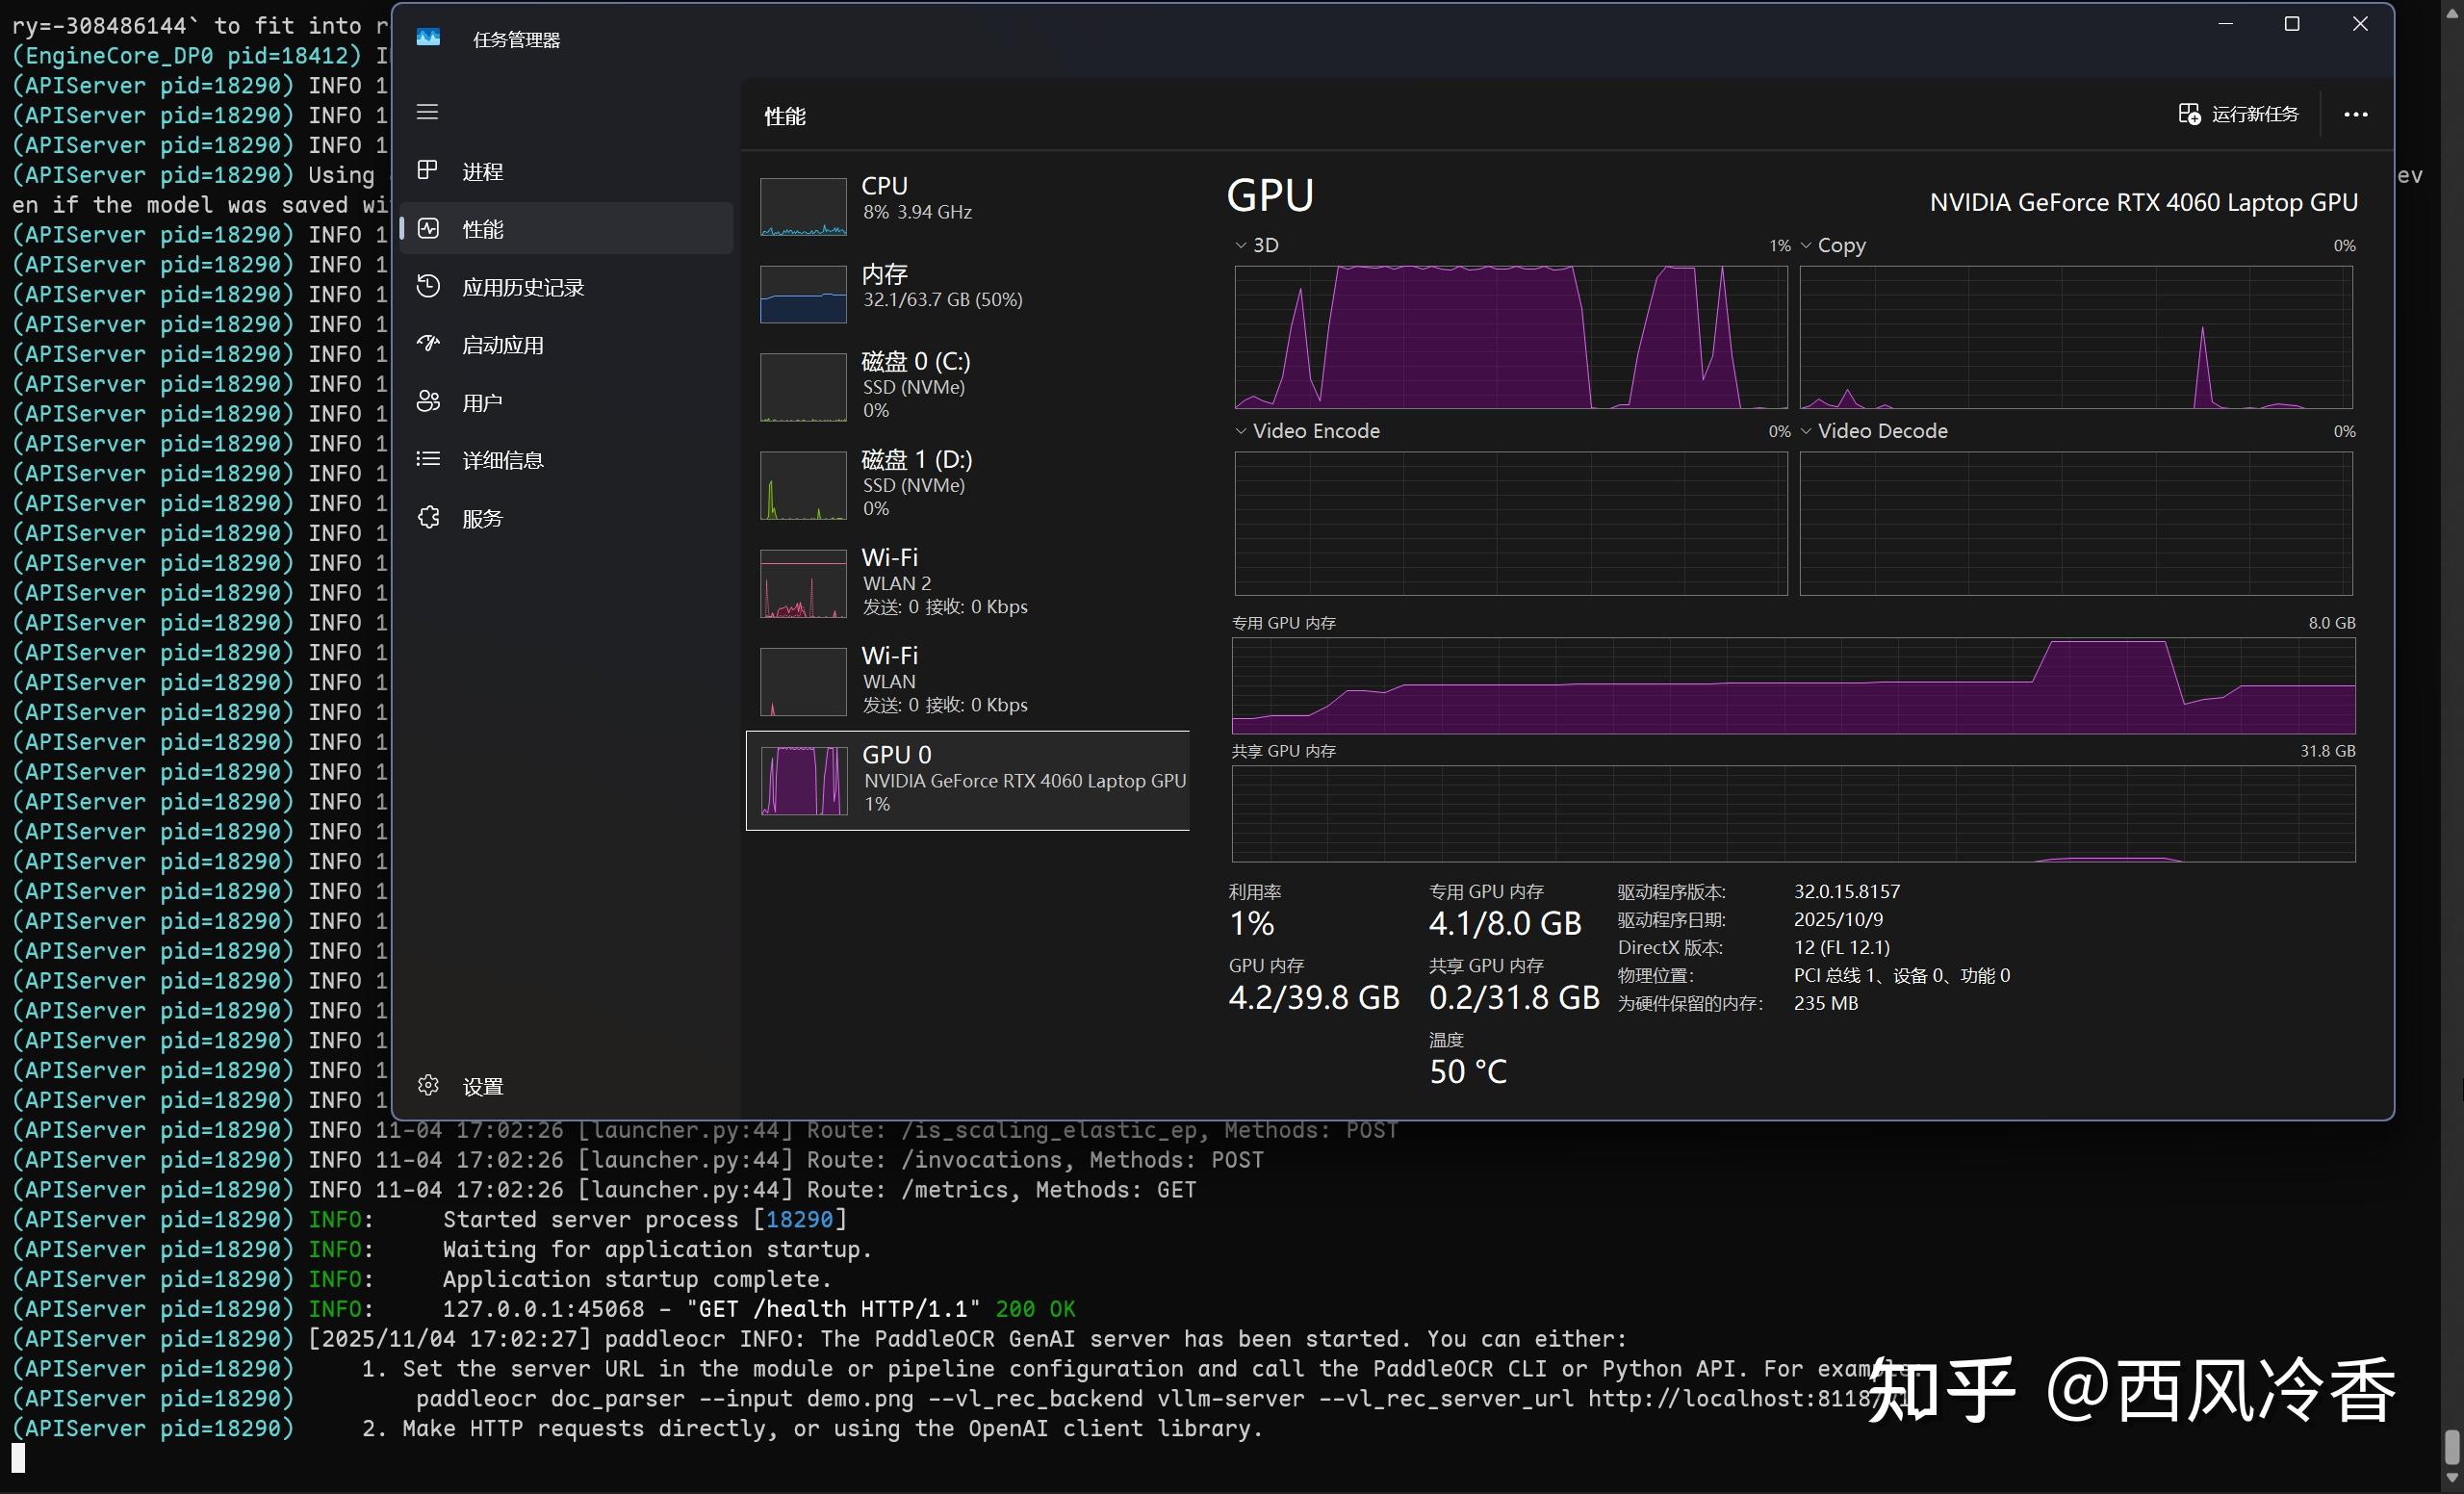Screen dimensions: 2464x1494
Task: Expand the Video Decode engine dropdown
Action: coord(1806,431)
